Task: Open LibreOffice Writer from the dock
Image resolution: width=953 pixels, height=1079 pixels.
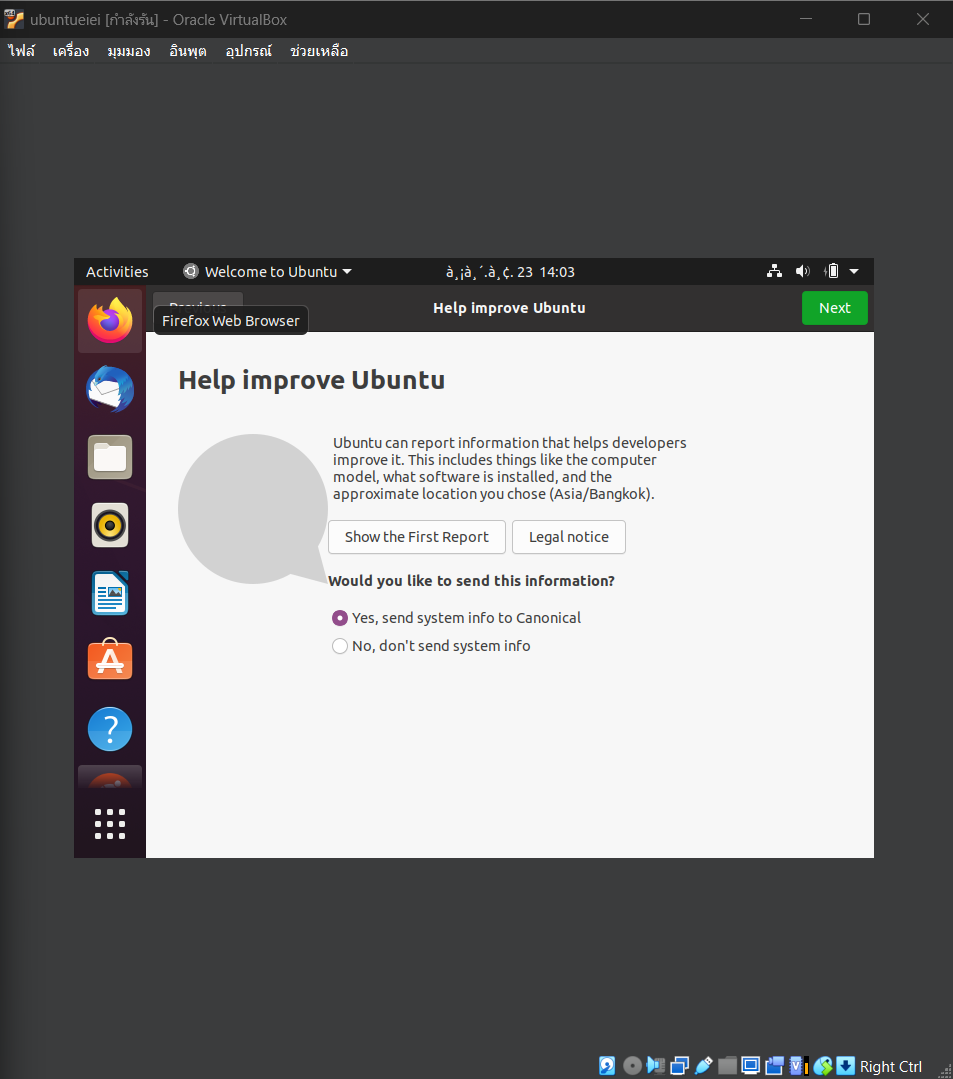Action: click(110, 593)
